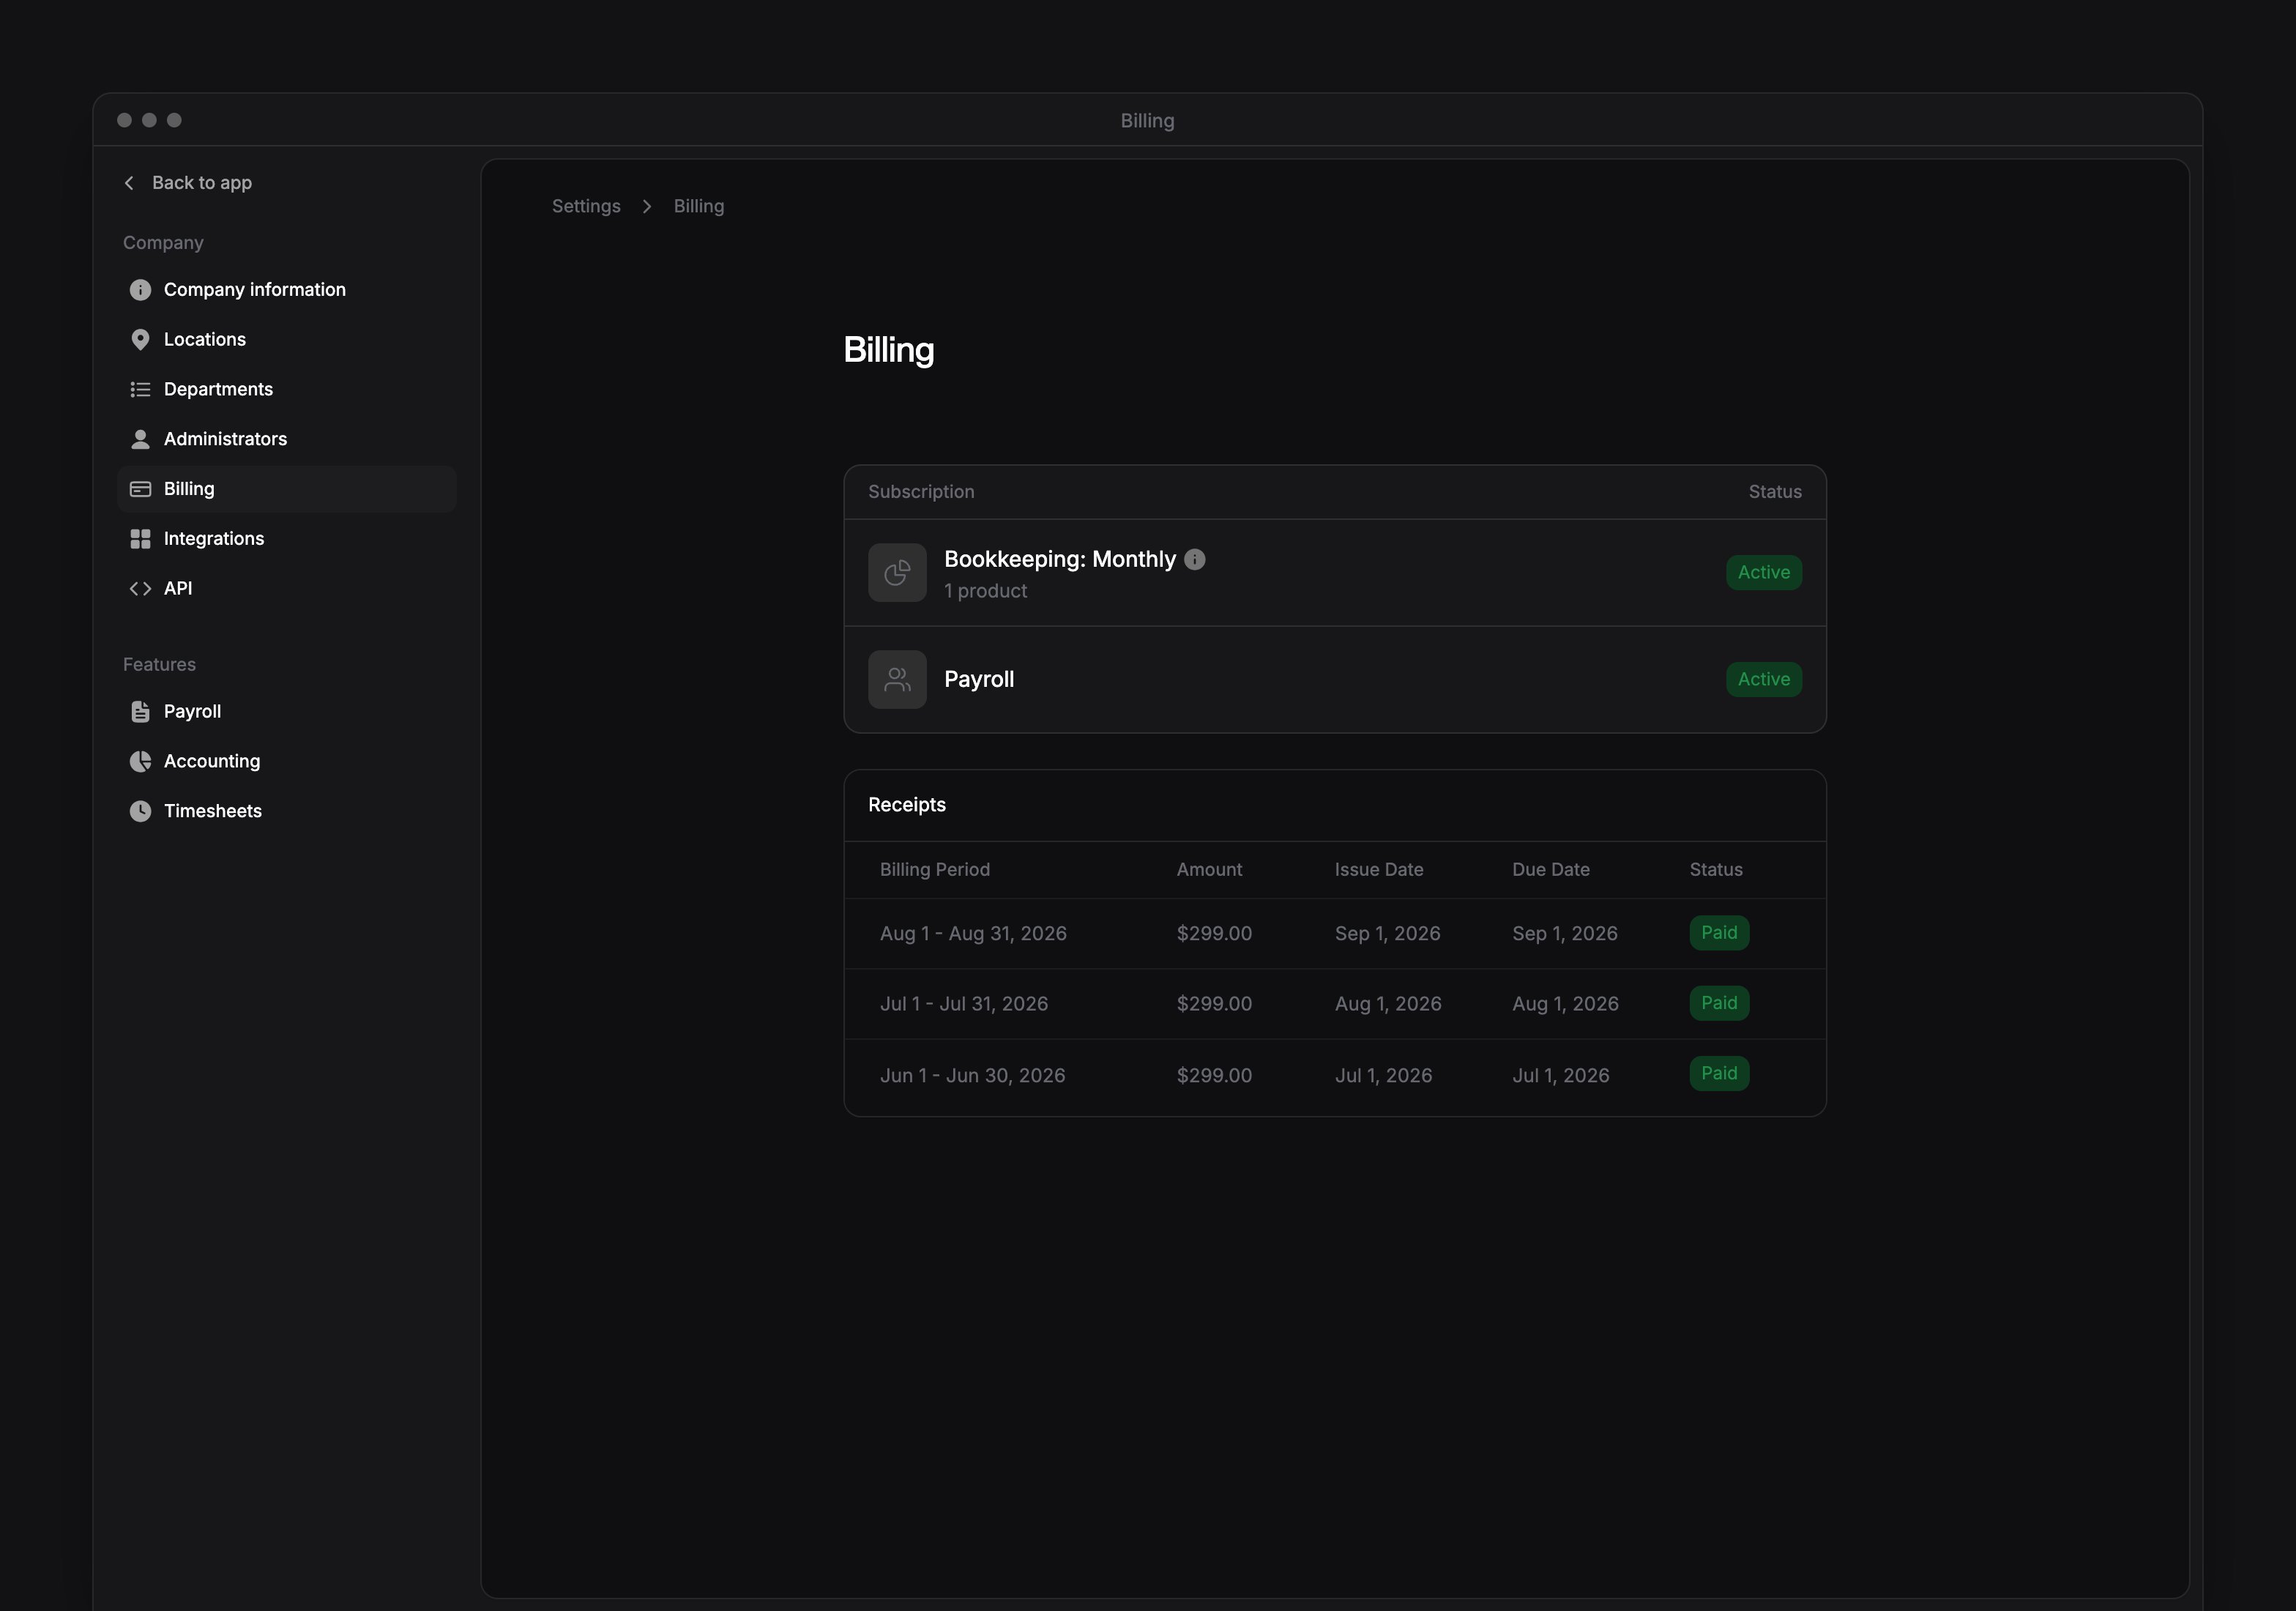The image size is (2296, 1611).
Task: Click the Settings breadcrumb link
Action: [586, 206]
